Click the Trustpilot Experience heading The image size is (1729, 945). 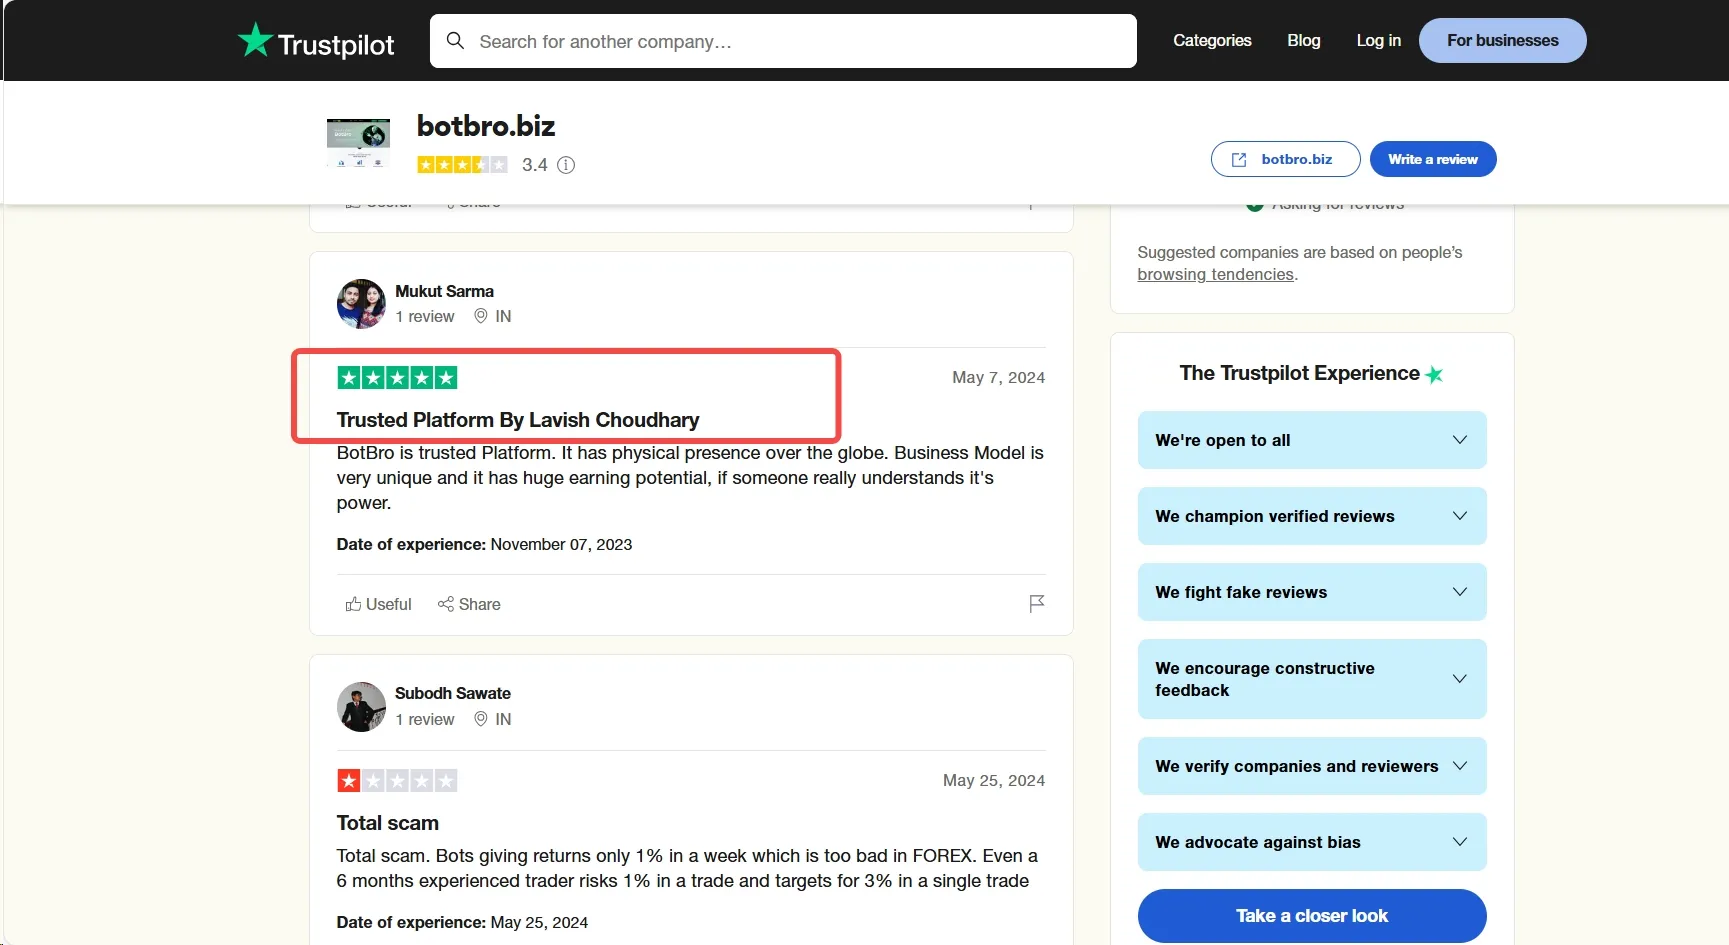point(1300,373)
